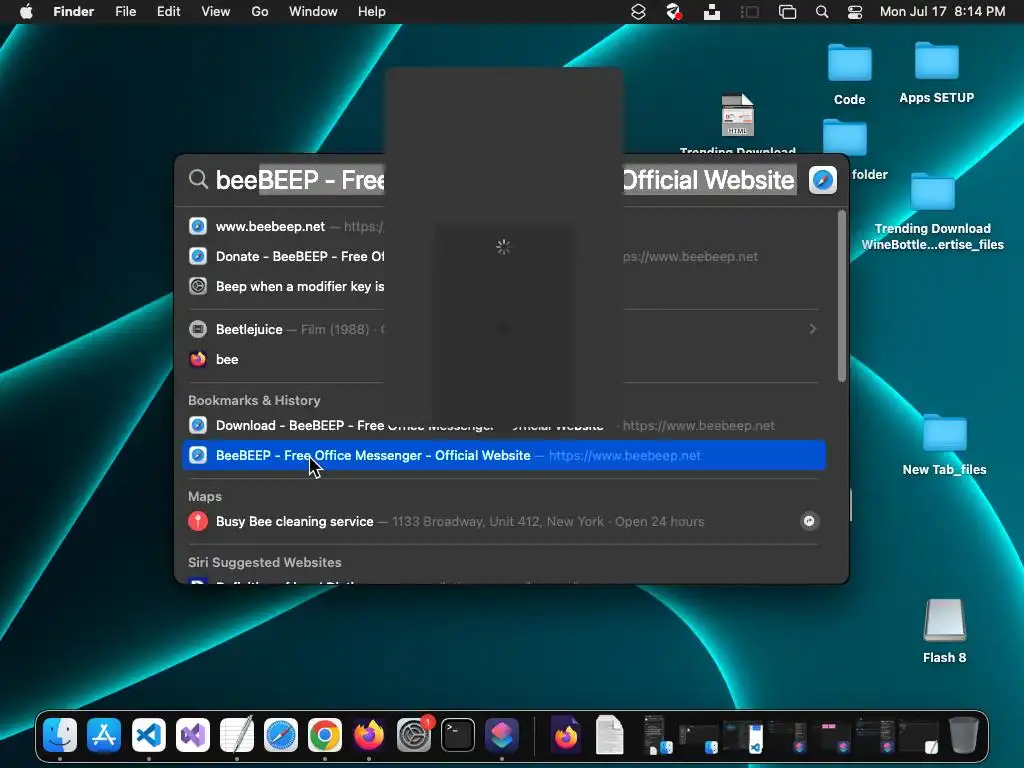Open the Window menu

pos(313,12)
